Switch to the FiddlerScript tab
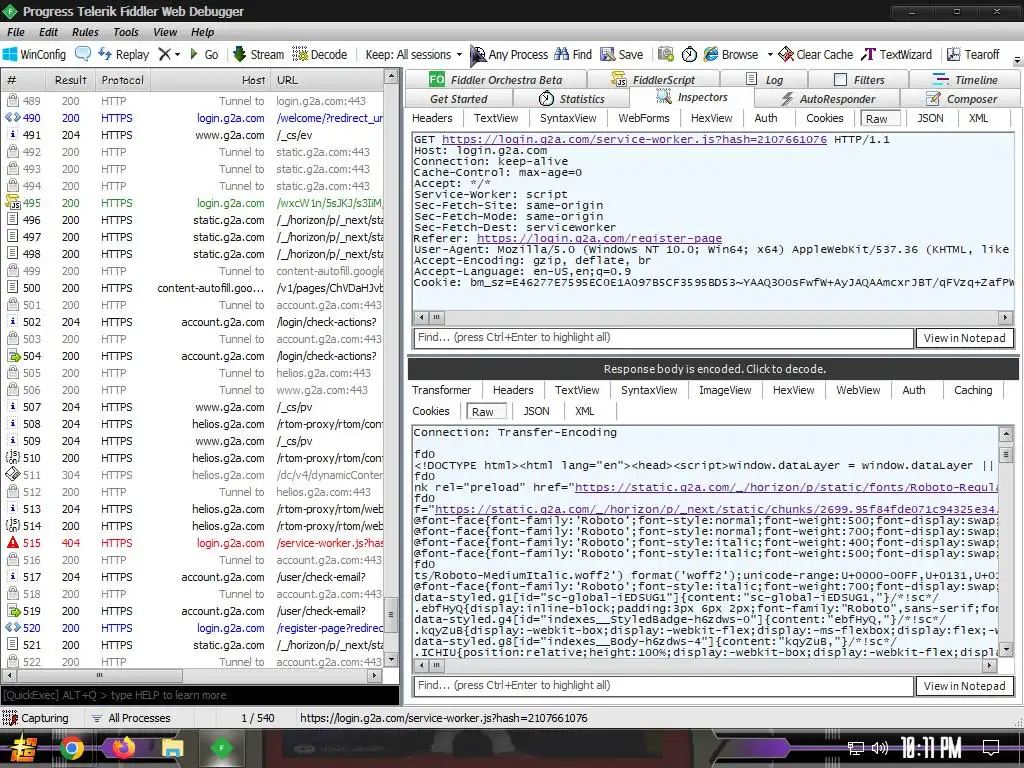The width and height of the screenshot is (1024, 768). 653,79
